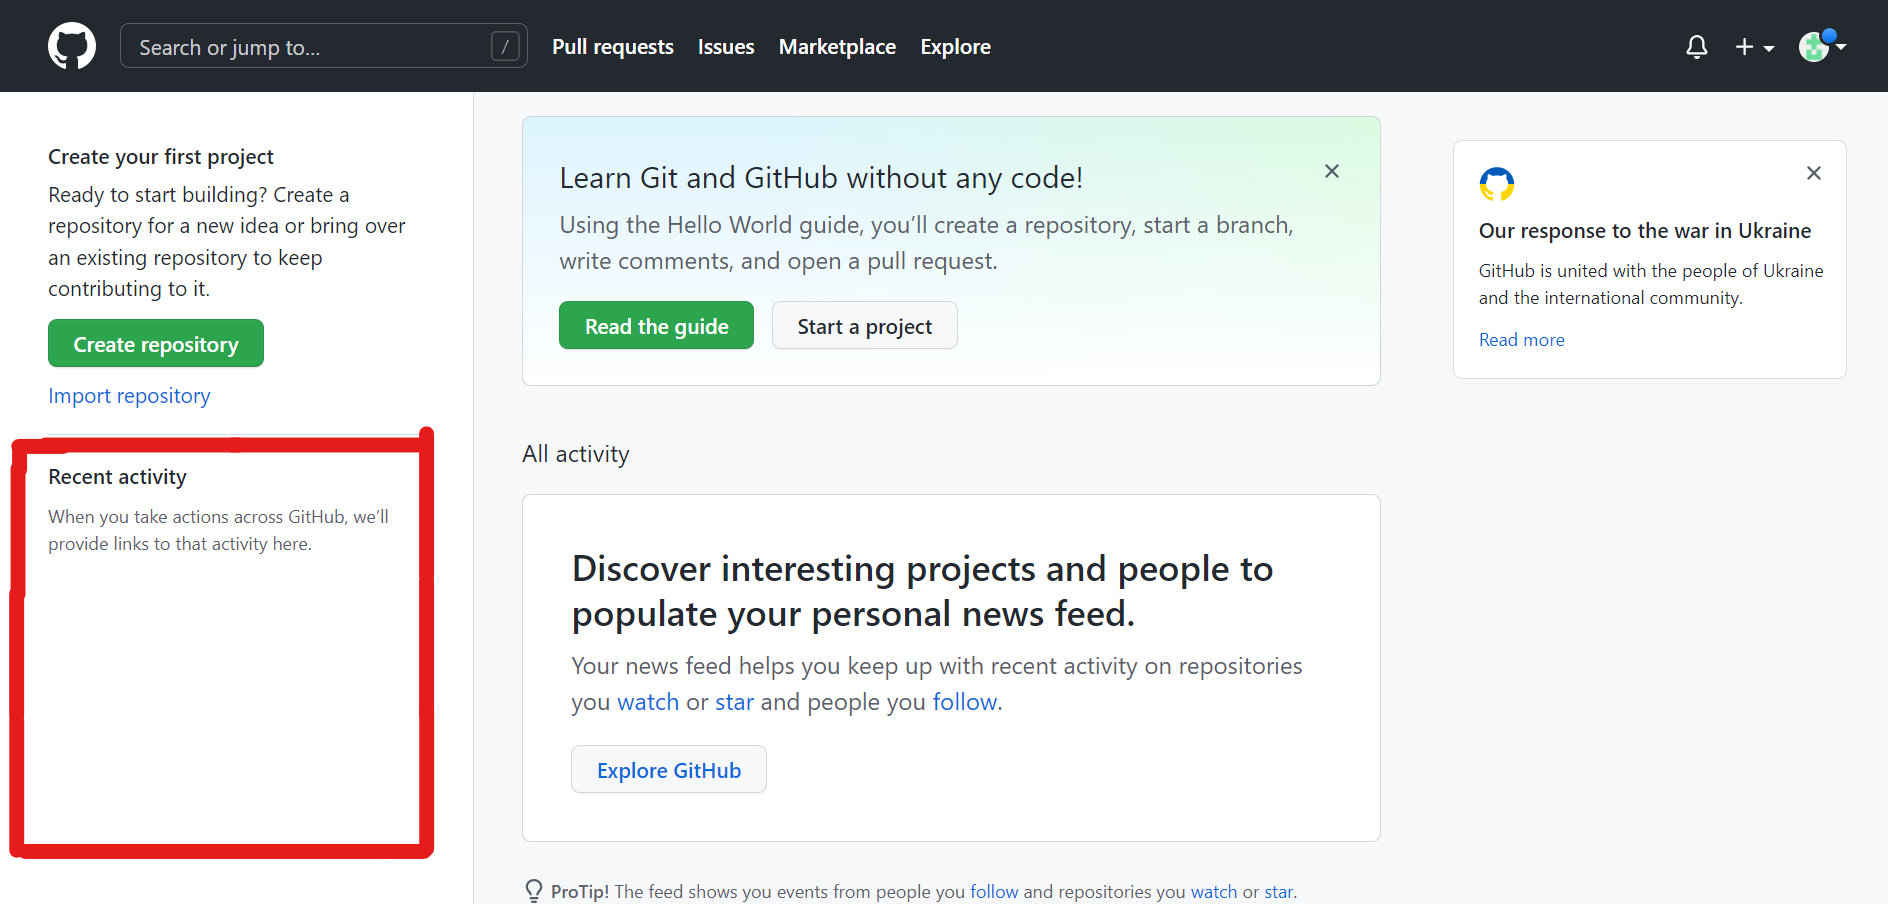Click the Create your first project heading
Viewport: 1888px width, 904px height.
pos(161,157)
